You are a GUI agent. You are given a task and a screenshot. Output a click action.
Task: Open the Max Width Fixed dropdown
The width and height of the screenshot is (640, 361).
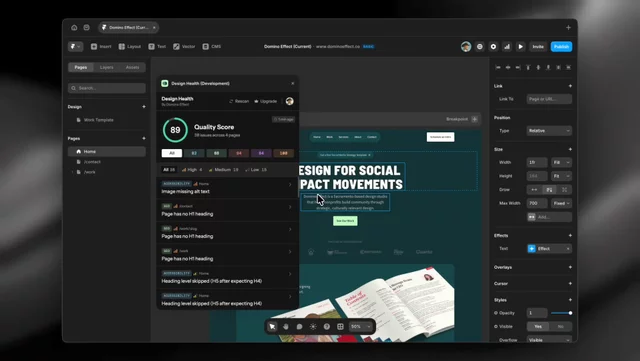click(561, 203)
